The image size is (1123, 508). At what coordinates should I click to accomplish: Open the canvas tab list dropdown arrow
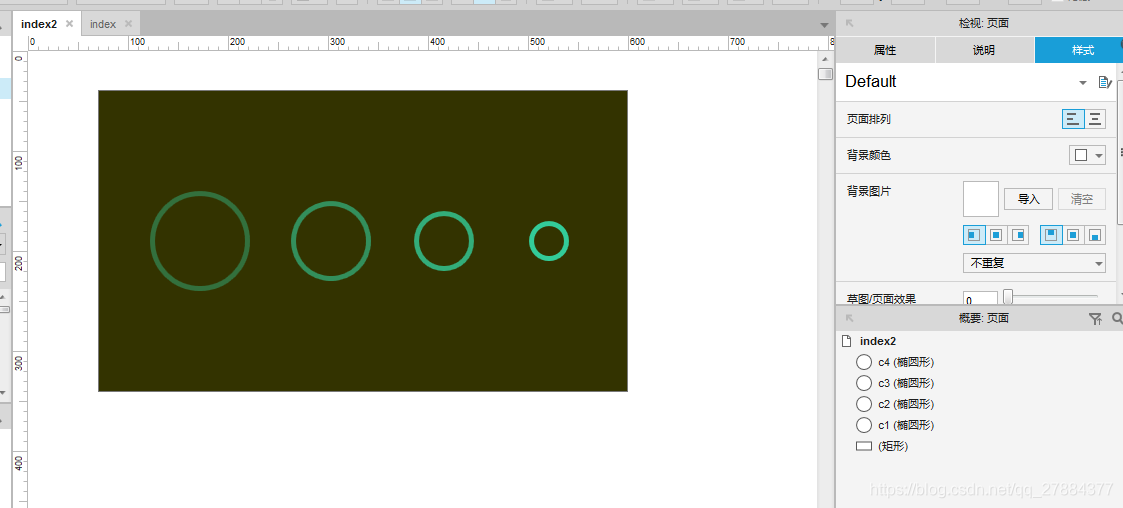824,25
